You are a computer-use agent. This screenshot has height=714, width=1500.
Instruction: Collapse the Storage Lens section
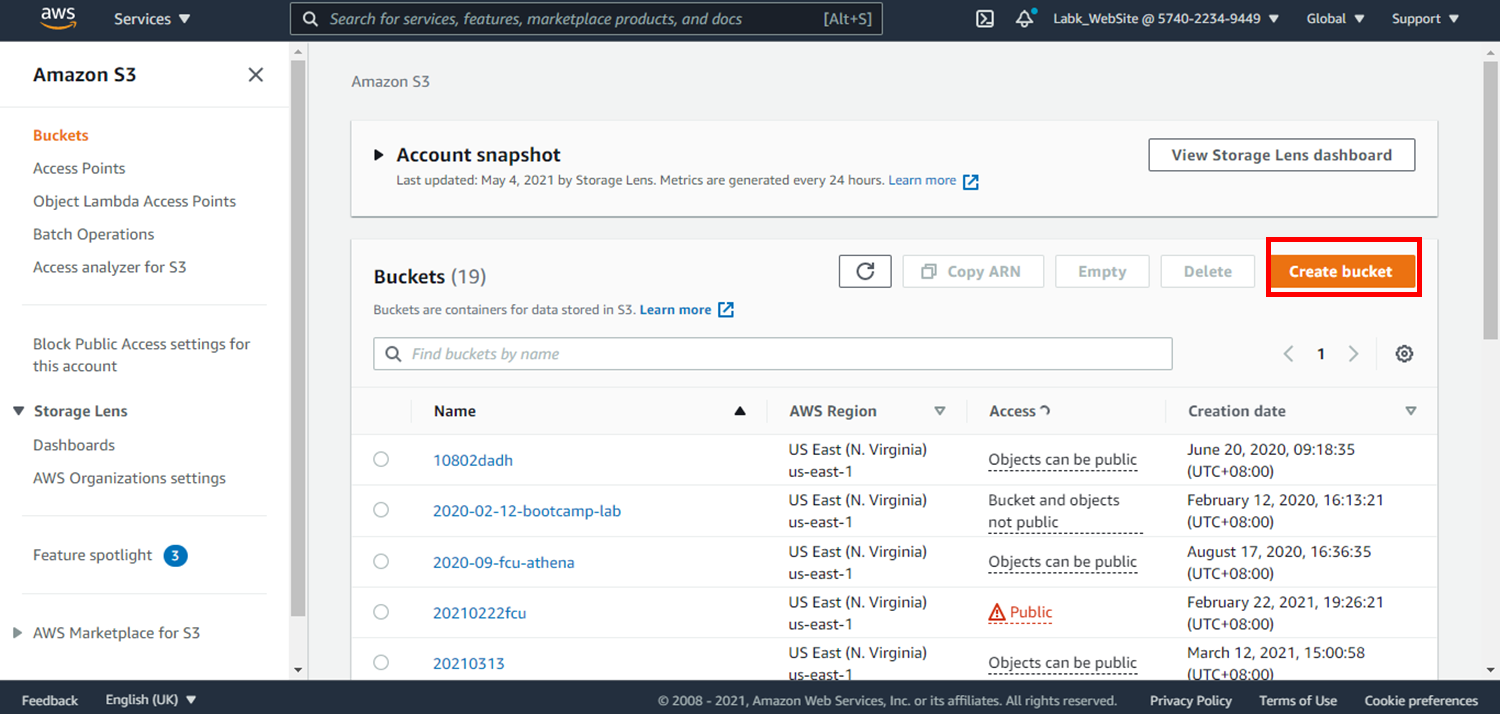point(19,411)
